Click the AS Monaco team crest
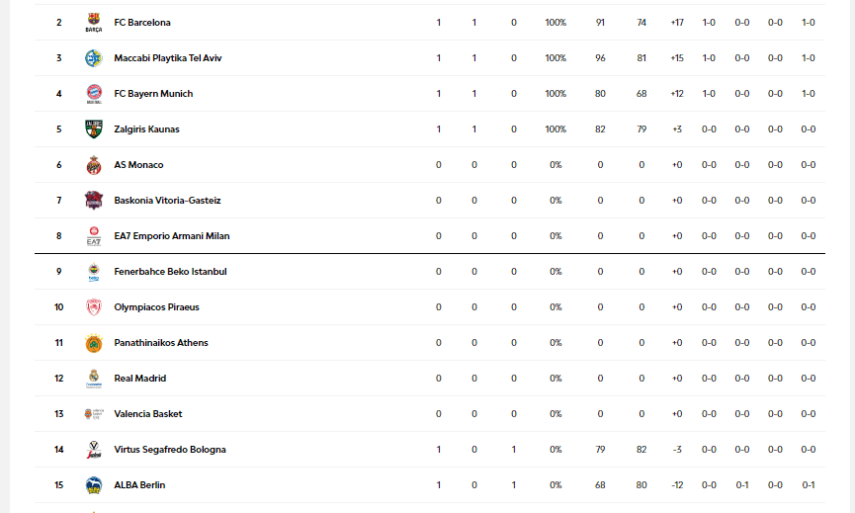855x513 pixels. click(x=93, y=165)
